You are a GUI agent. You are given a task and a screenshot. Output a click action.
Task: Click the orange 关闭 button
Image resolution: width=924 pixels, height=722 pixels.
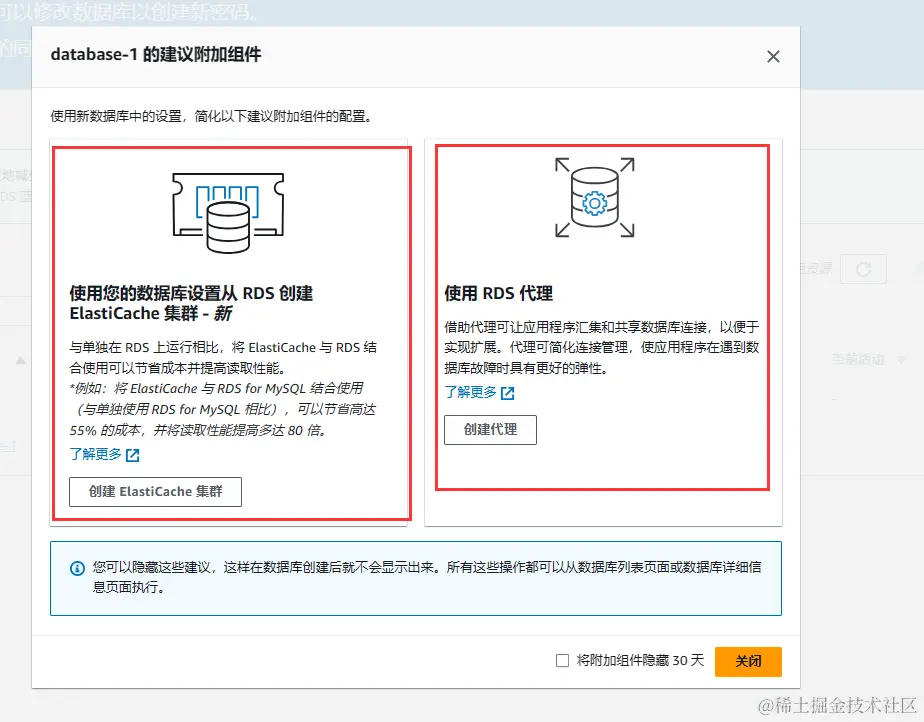click(748, 661)
